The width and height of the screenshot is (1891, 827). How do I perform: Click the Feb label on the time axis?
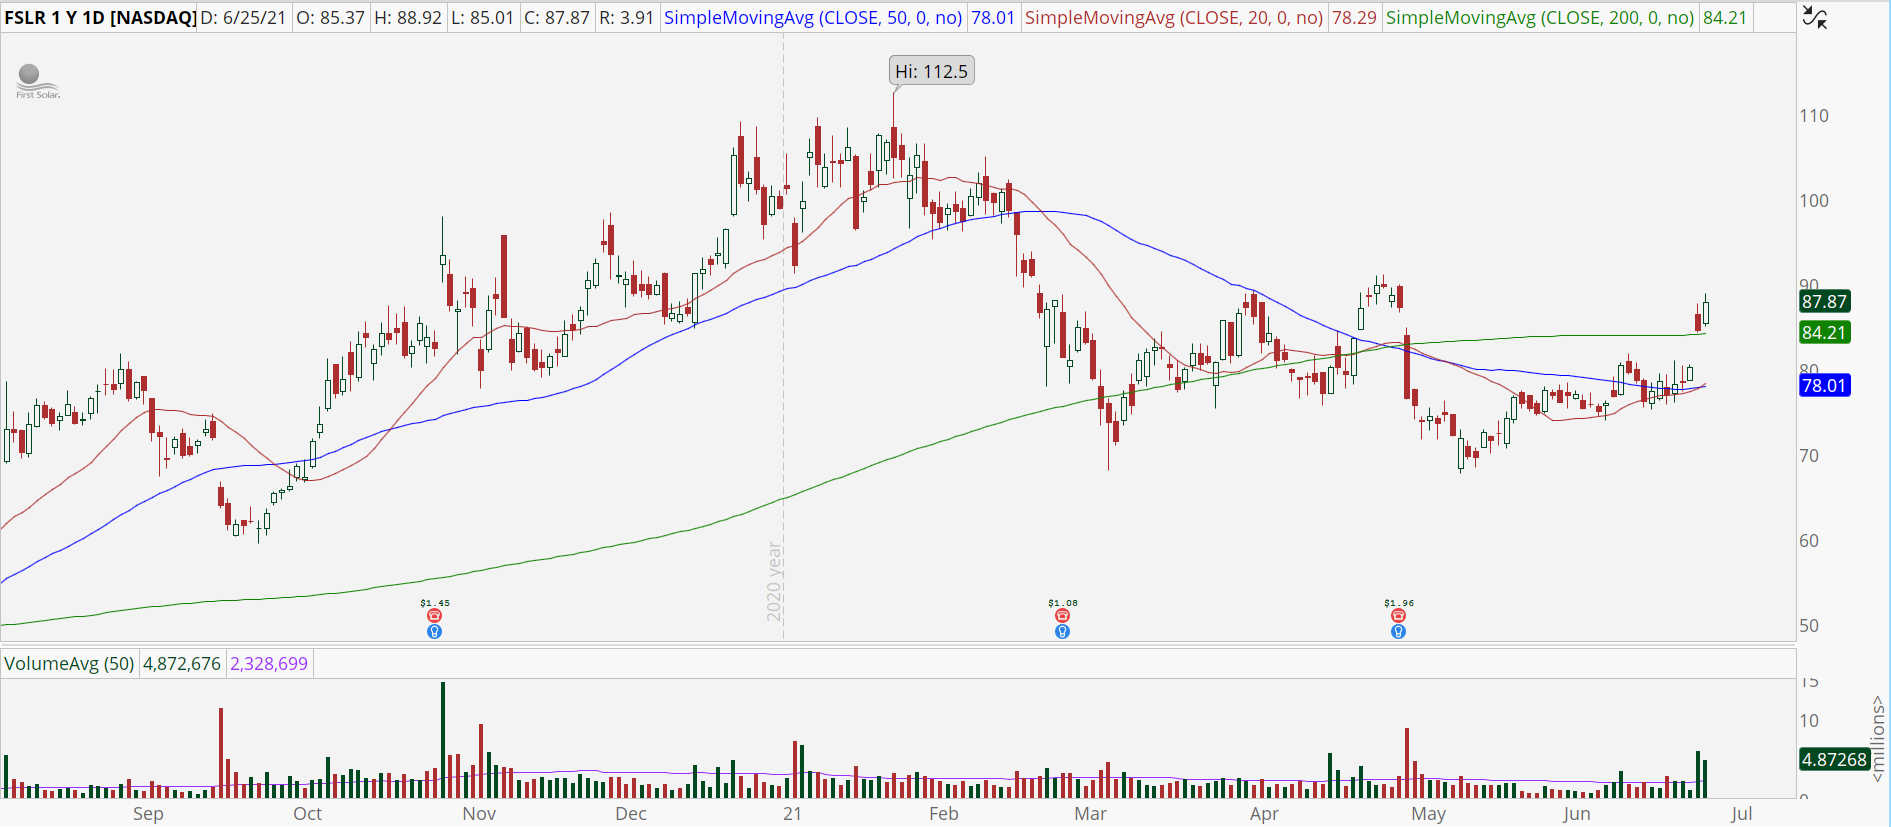(x=944, y=814)
